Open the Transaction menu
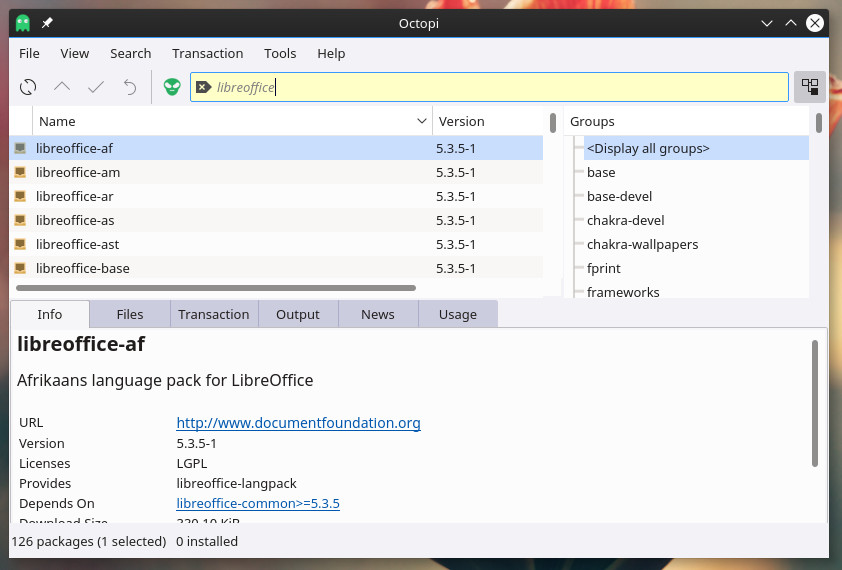Image resolution: width=842 pixels, height=570 pixels. click(207, 53)
